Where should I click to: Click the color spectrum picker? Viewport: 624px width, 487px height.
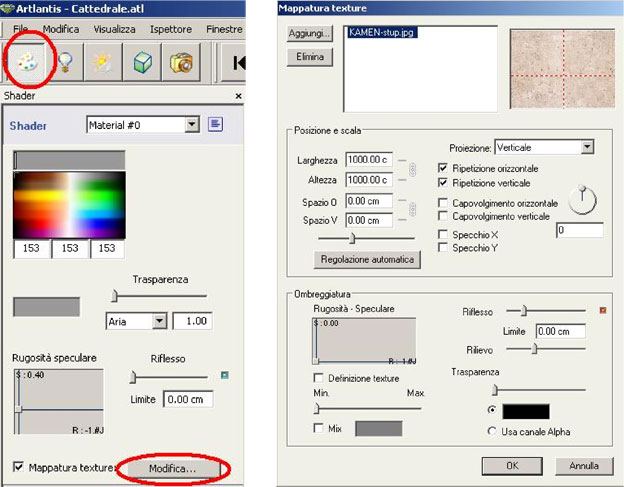(69, 204)
